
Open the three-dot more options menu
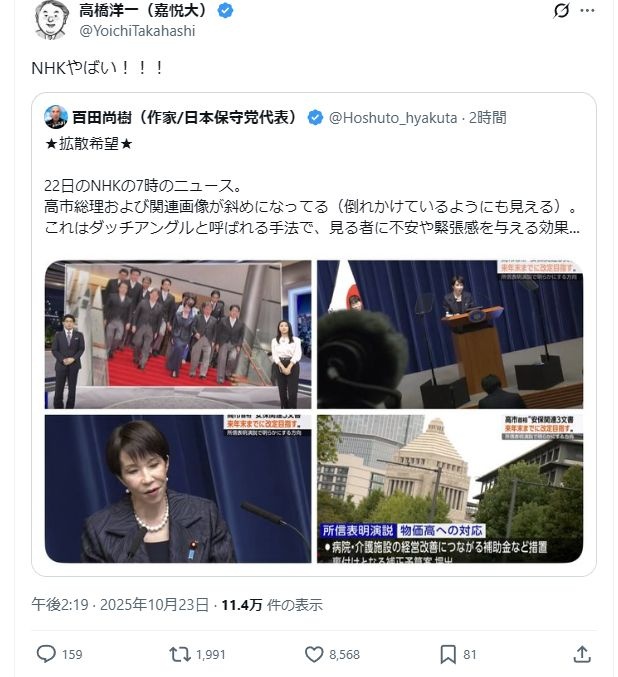[x=587, y=11]
